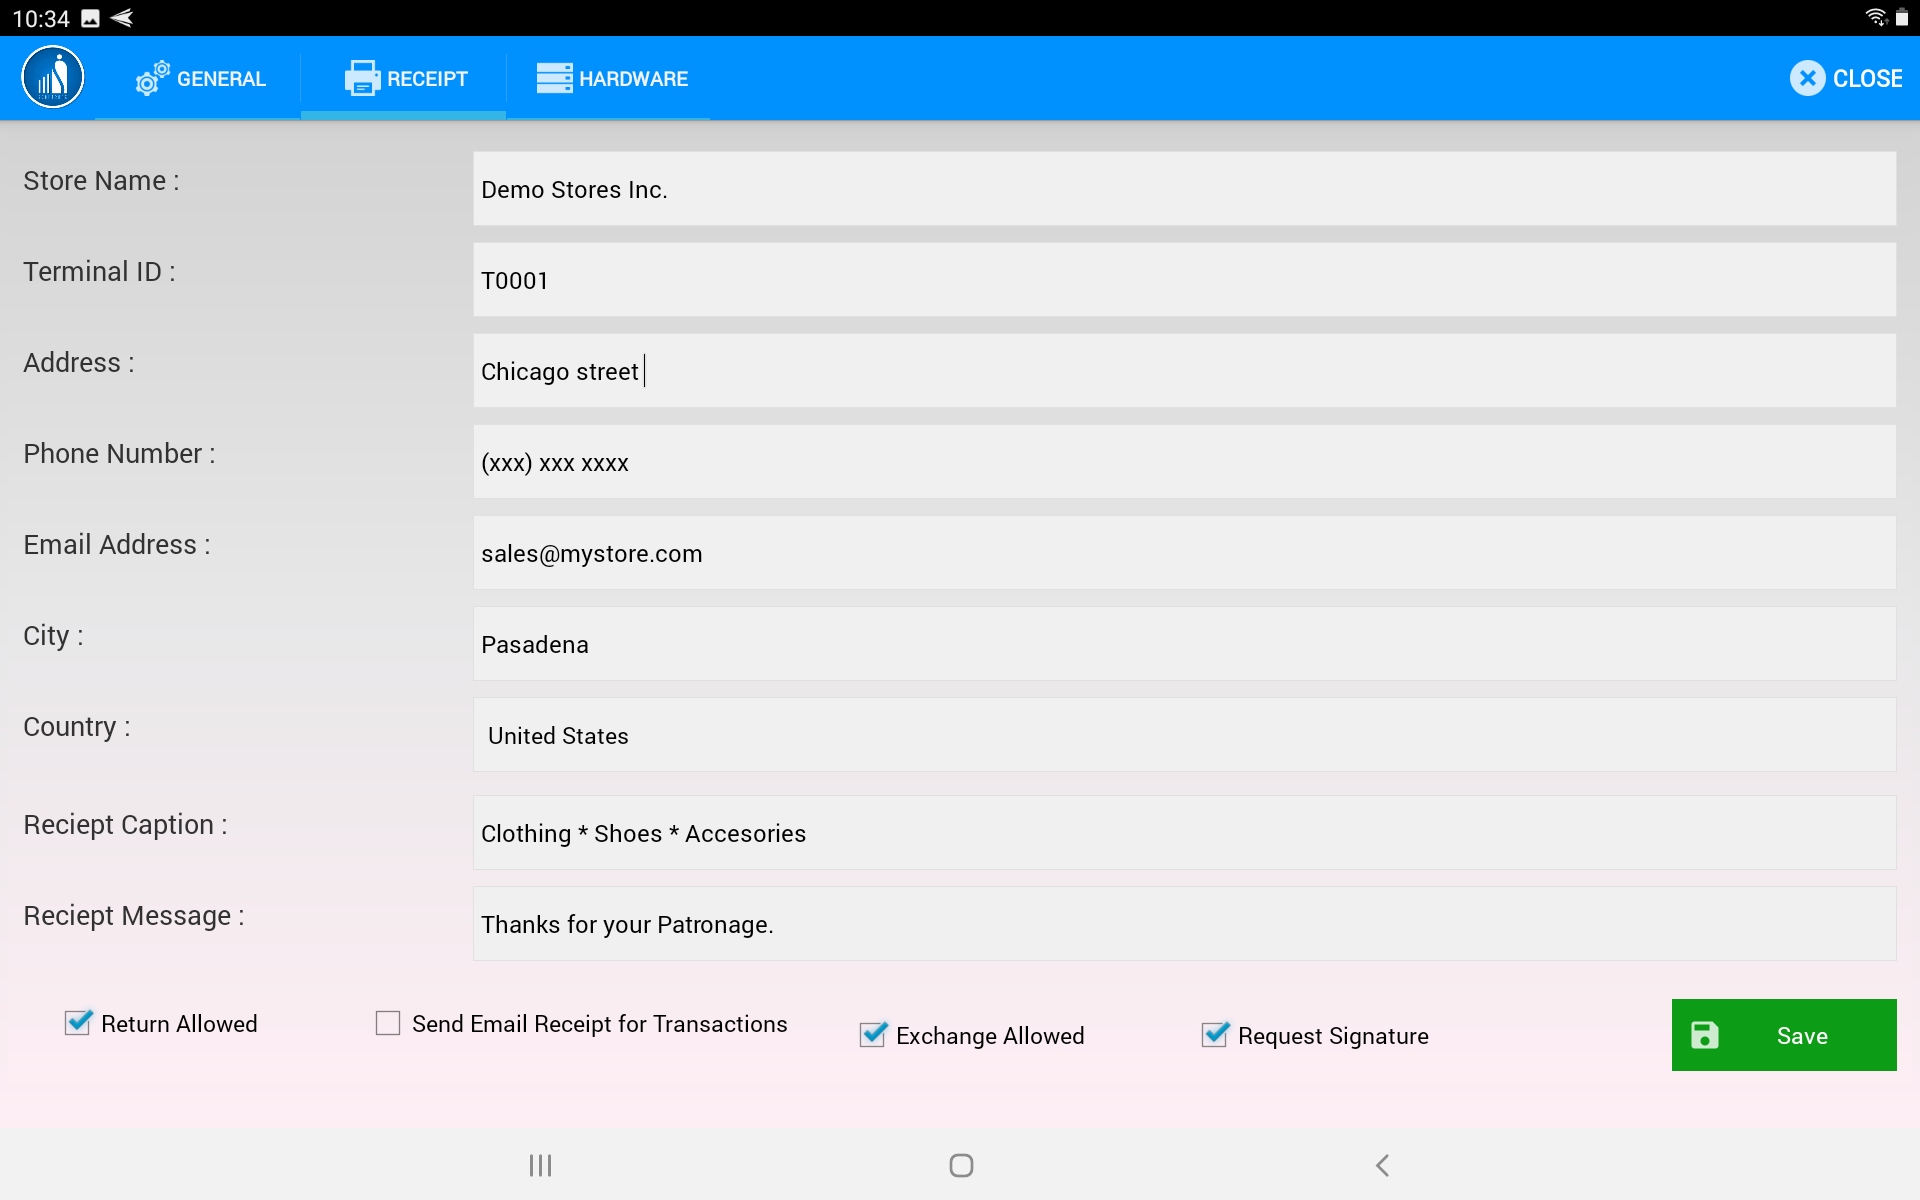
Task: Tap the Android back navigation arrow
Action: (x=1382, y=1165)
